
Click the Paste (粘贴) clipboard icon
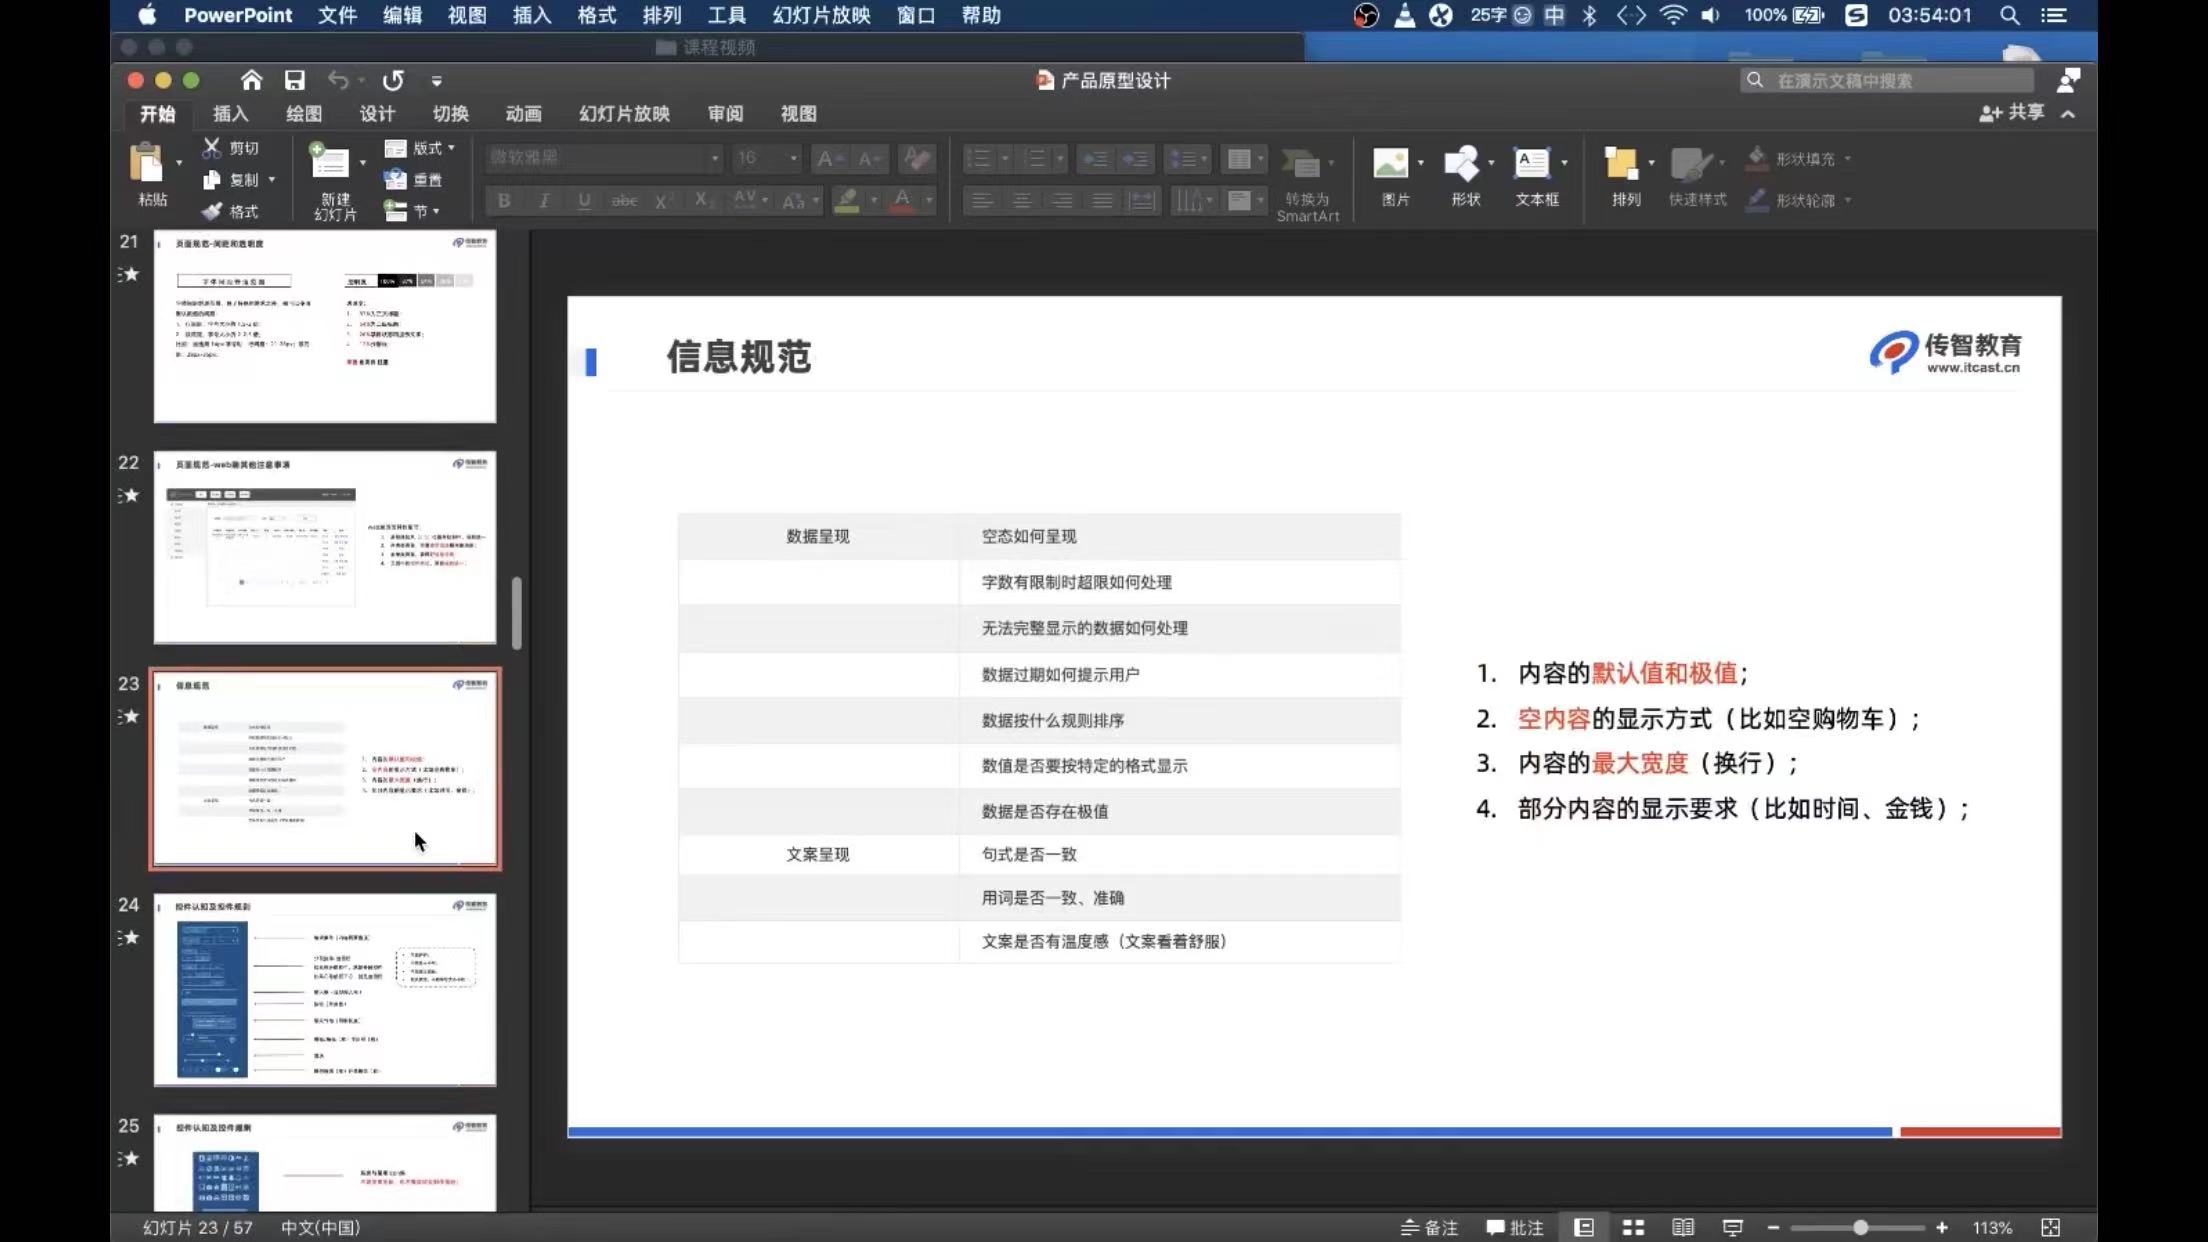147,163
